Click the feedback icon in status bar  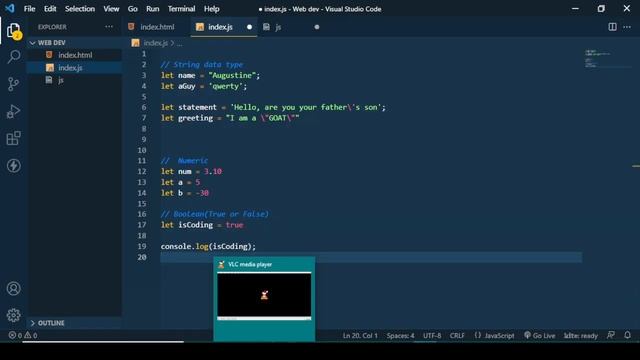611,335
